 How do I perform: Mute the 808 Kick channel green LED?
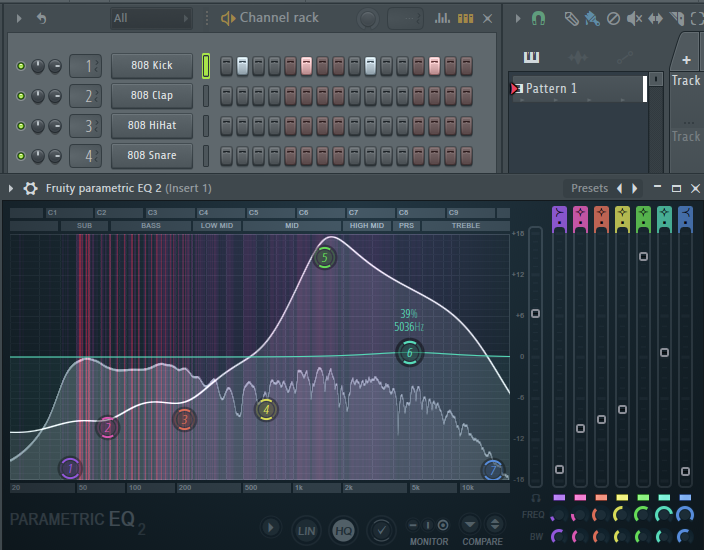pos(21,66)
